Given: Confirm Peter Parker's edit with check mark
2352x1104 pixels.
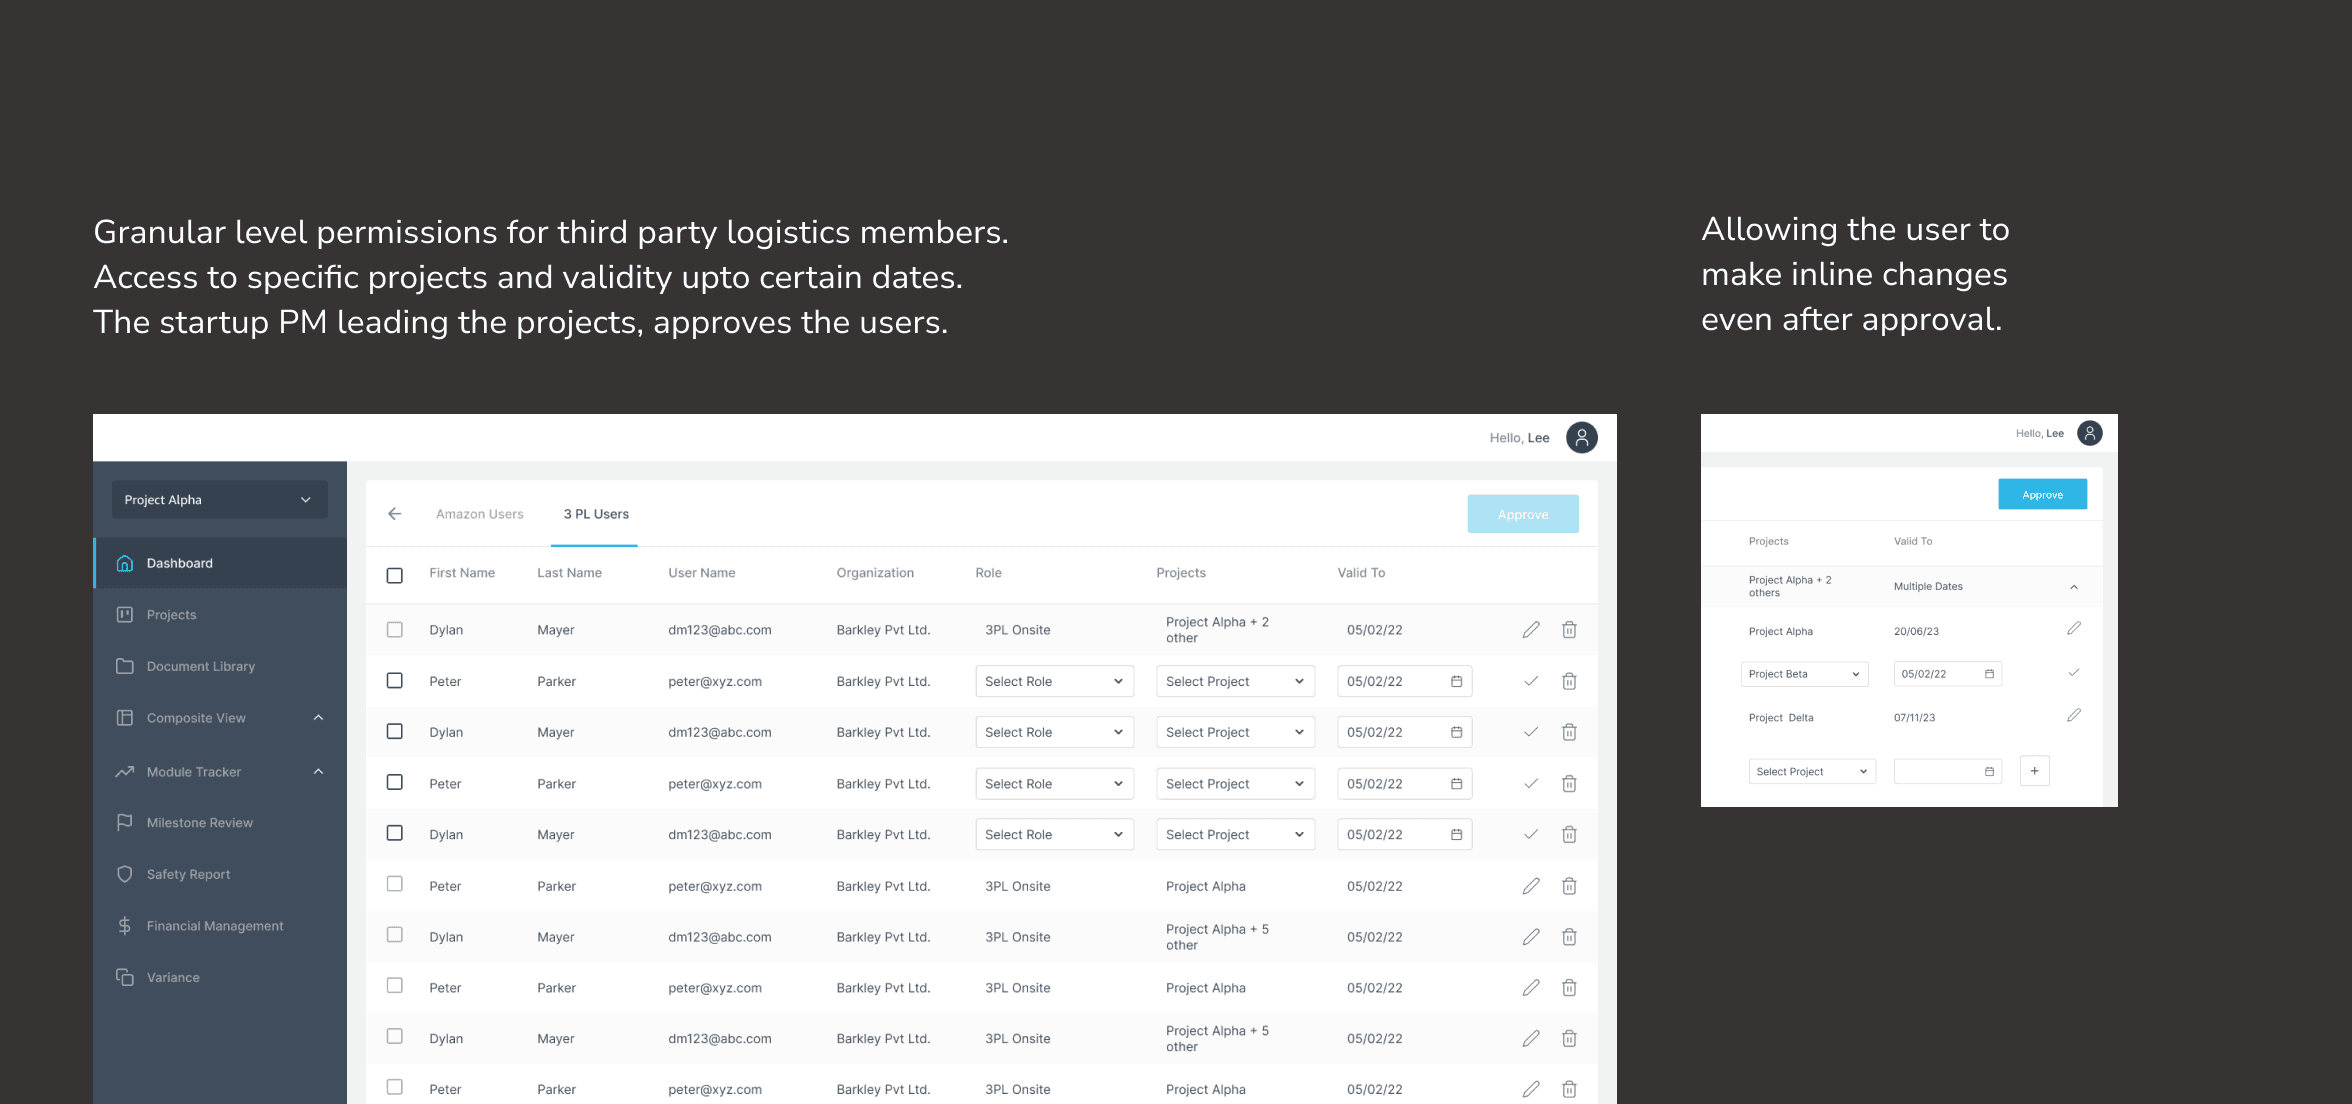Looking at the screenshot, I should pos(1531,681).
